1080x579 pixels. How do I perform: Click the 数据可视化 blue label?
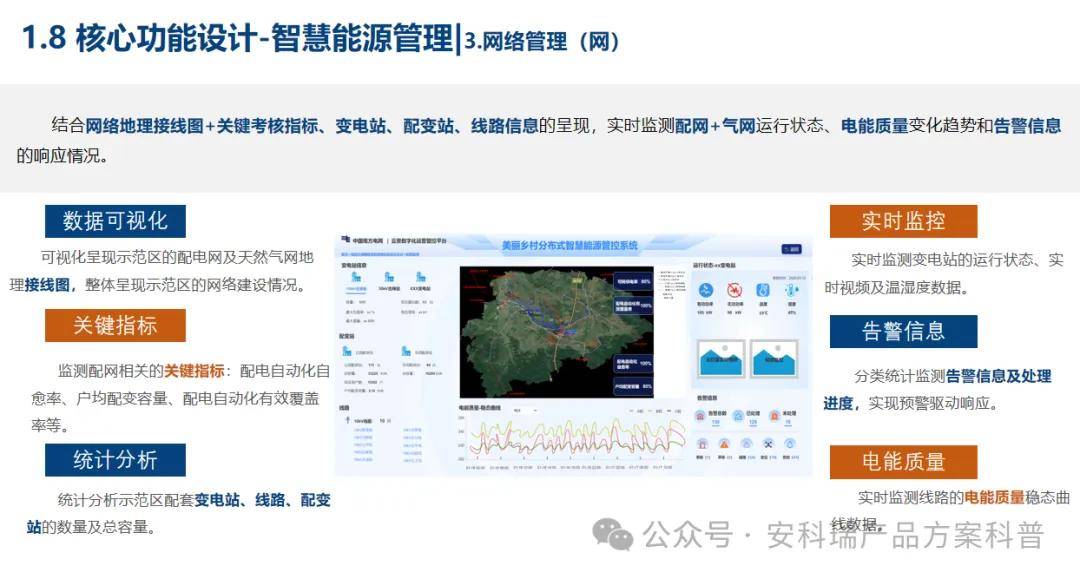point(115,221)
